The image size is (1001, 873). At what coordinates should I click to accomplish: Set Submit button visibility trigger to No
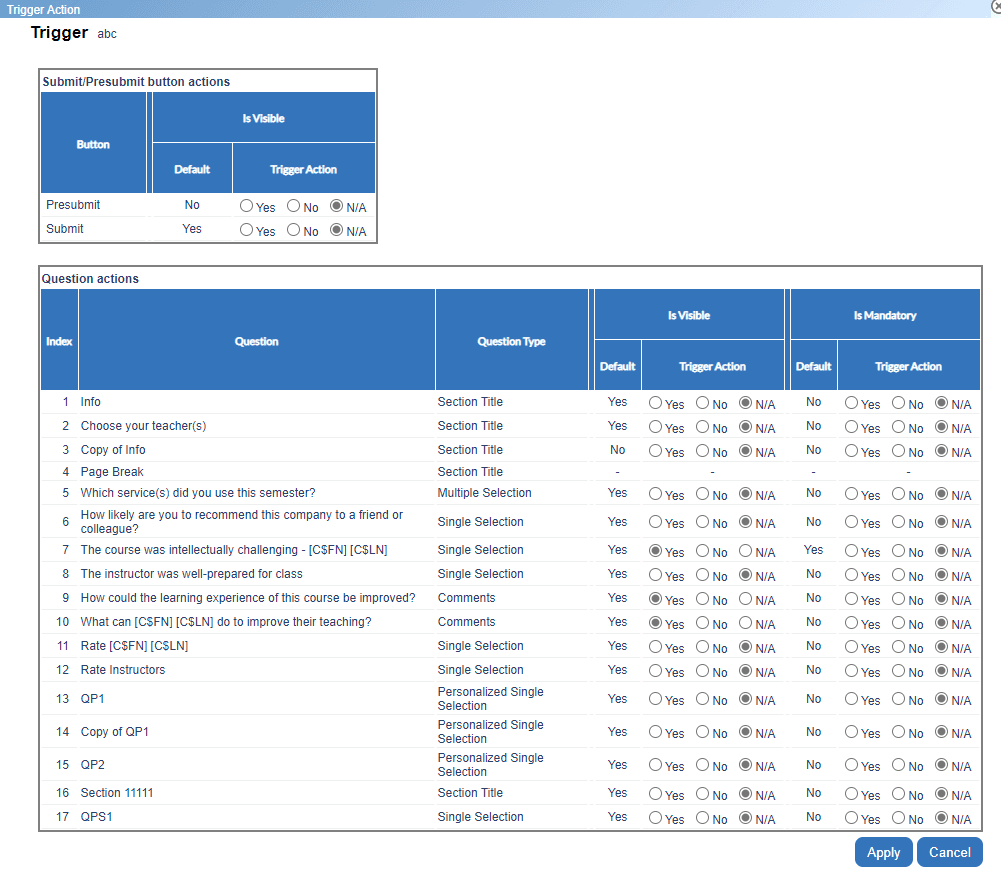pyautogui.click(x=294, y=230)
